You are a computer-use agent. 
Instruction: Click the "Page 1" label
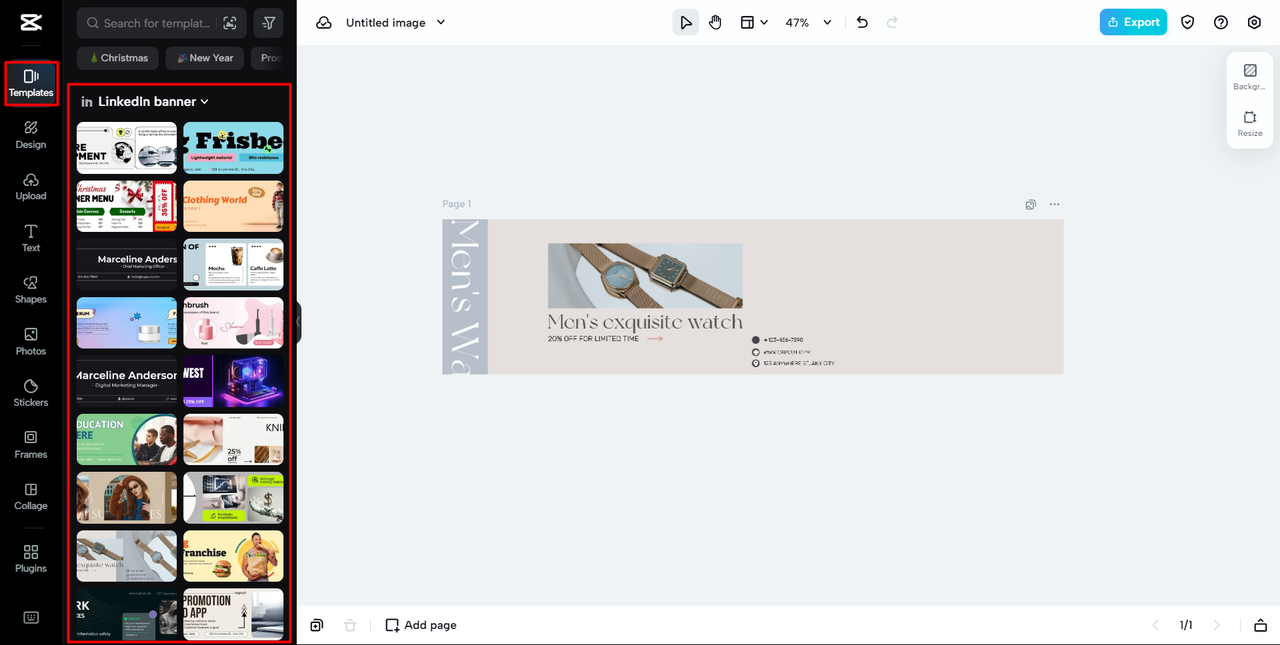[457, 204]
